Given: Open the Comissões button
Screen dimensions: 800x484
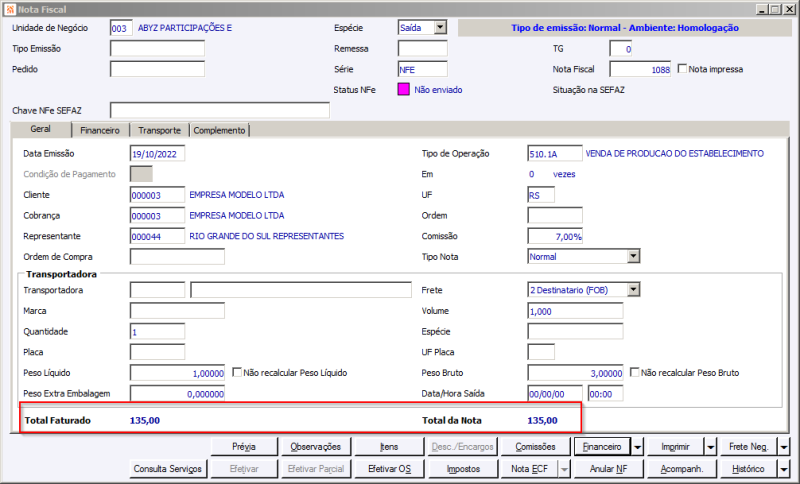Looking at the screenshot, I should click(x=535, y=447).
